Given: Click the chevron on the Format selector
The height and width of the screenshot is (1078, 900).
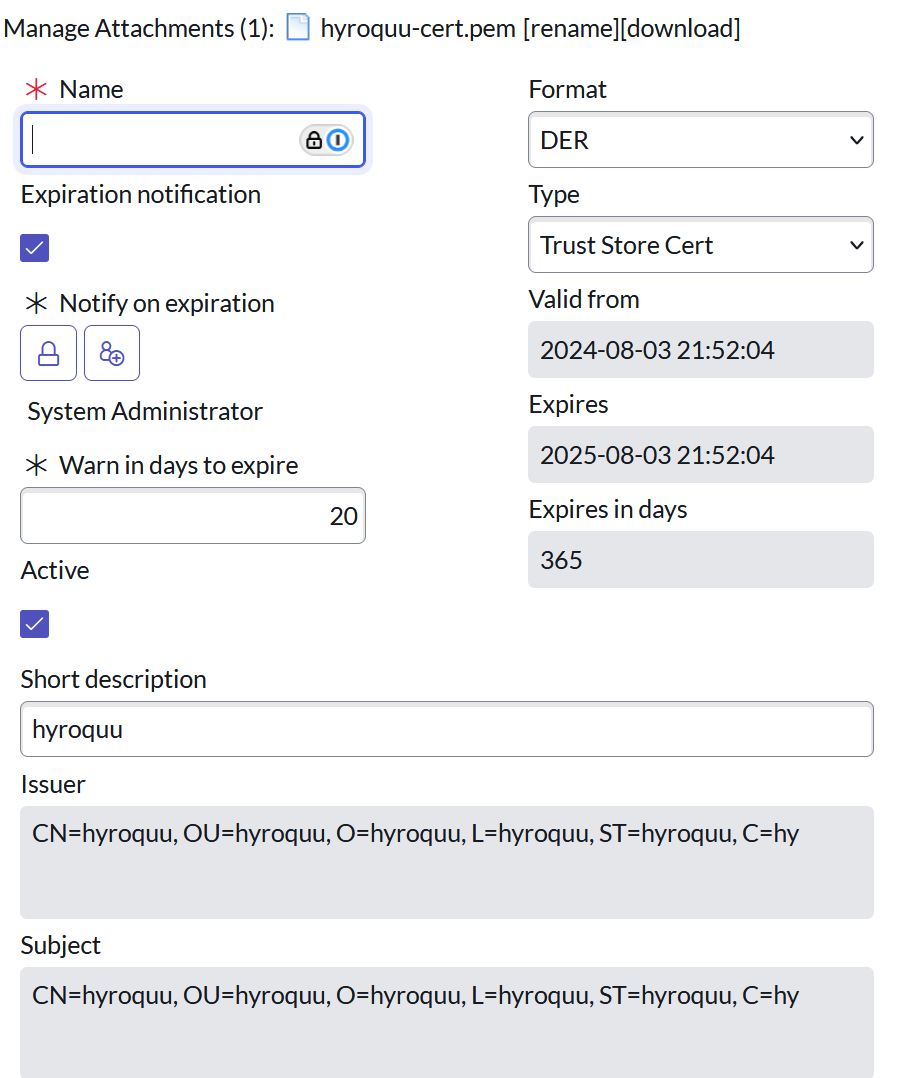Looking at the screenshot, I should [x=856, y=139].
